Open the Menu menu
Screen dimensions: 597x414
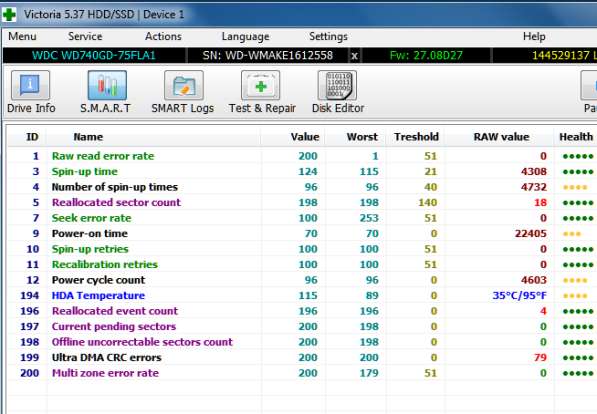(x=22, y=37)
